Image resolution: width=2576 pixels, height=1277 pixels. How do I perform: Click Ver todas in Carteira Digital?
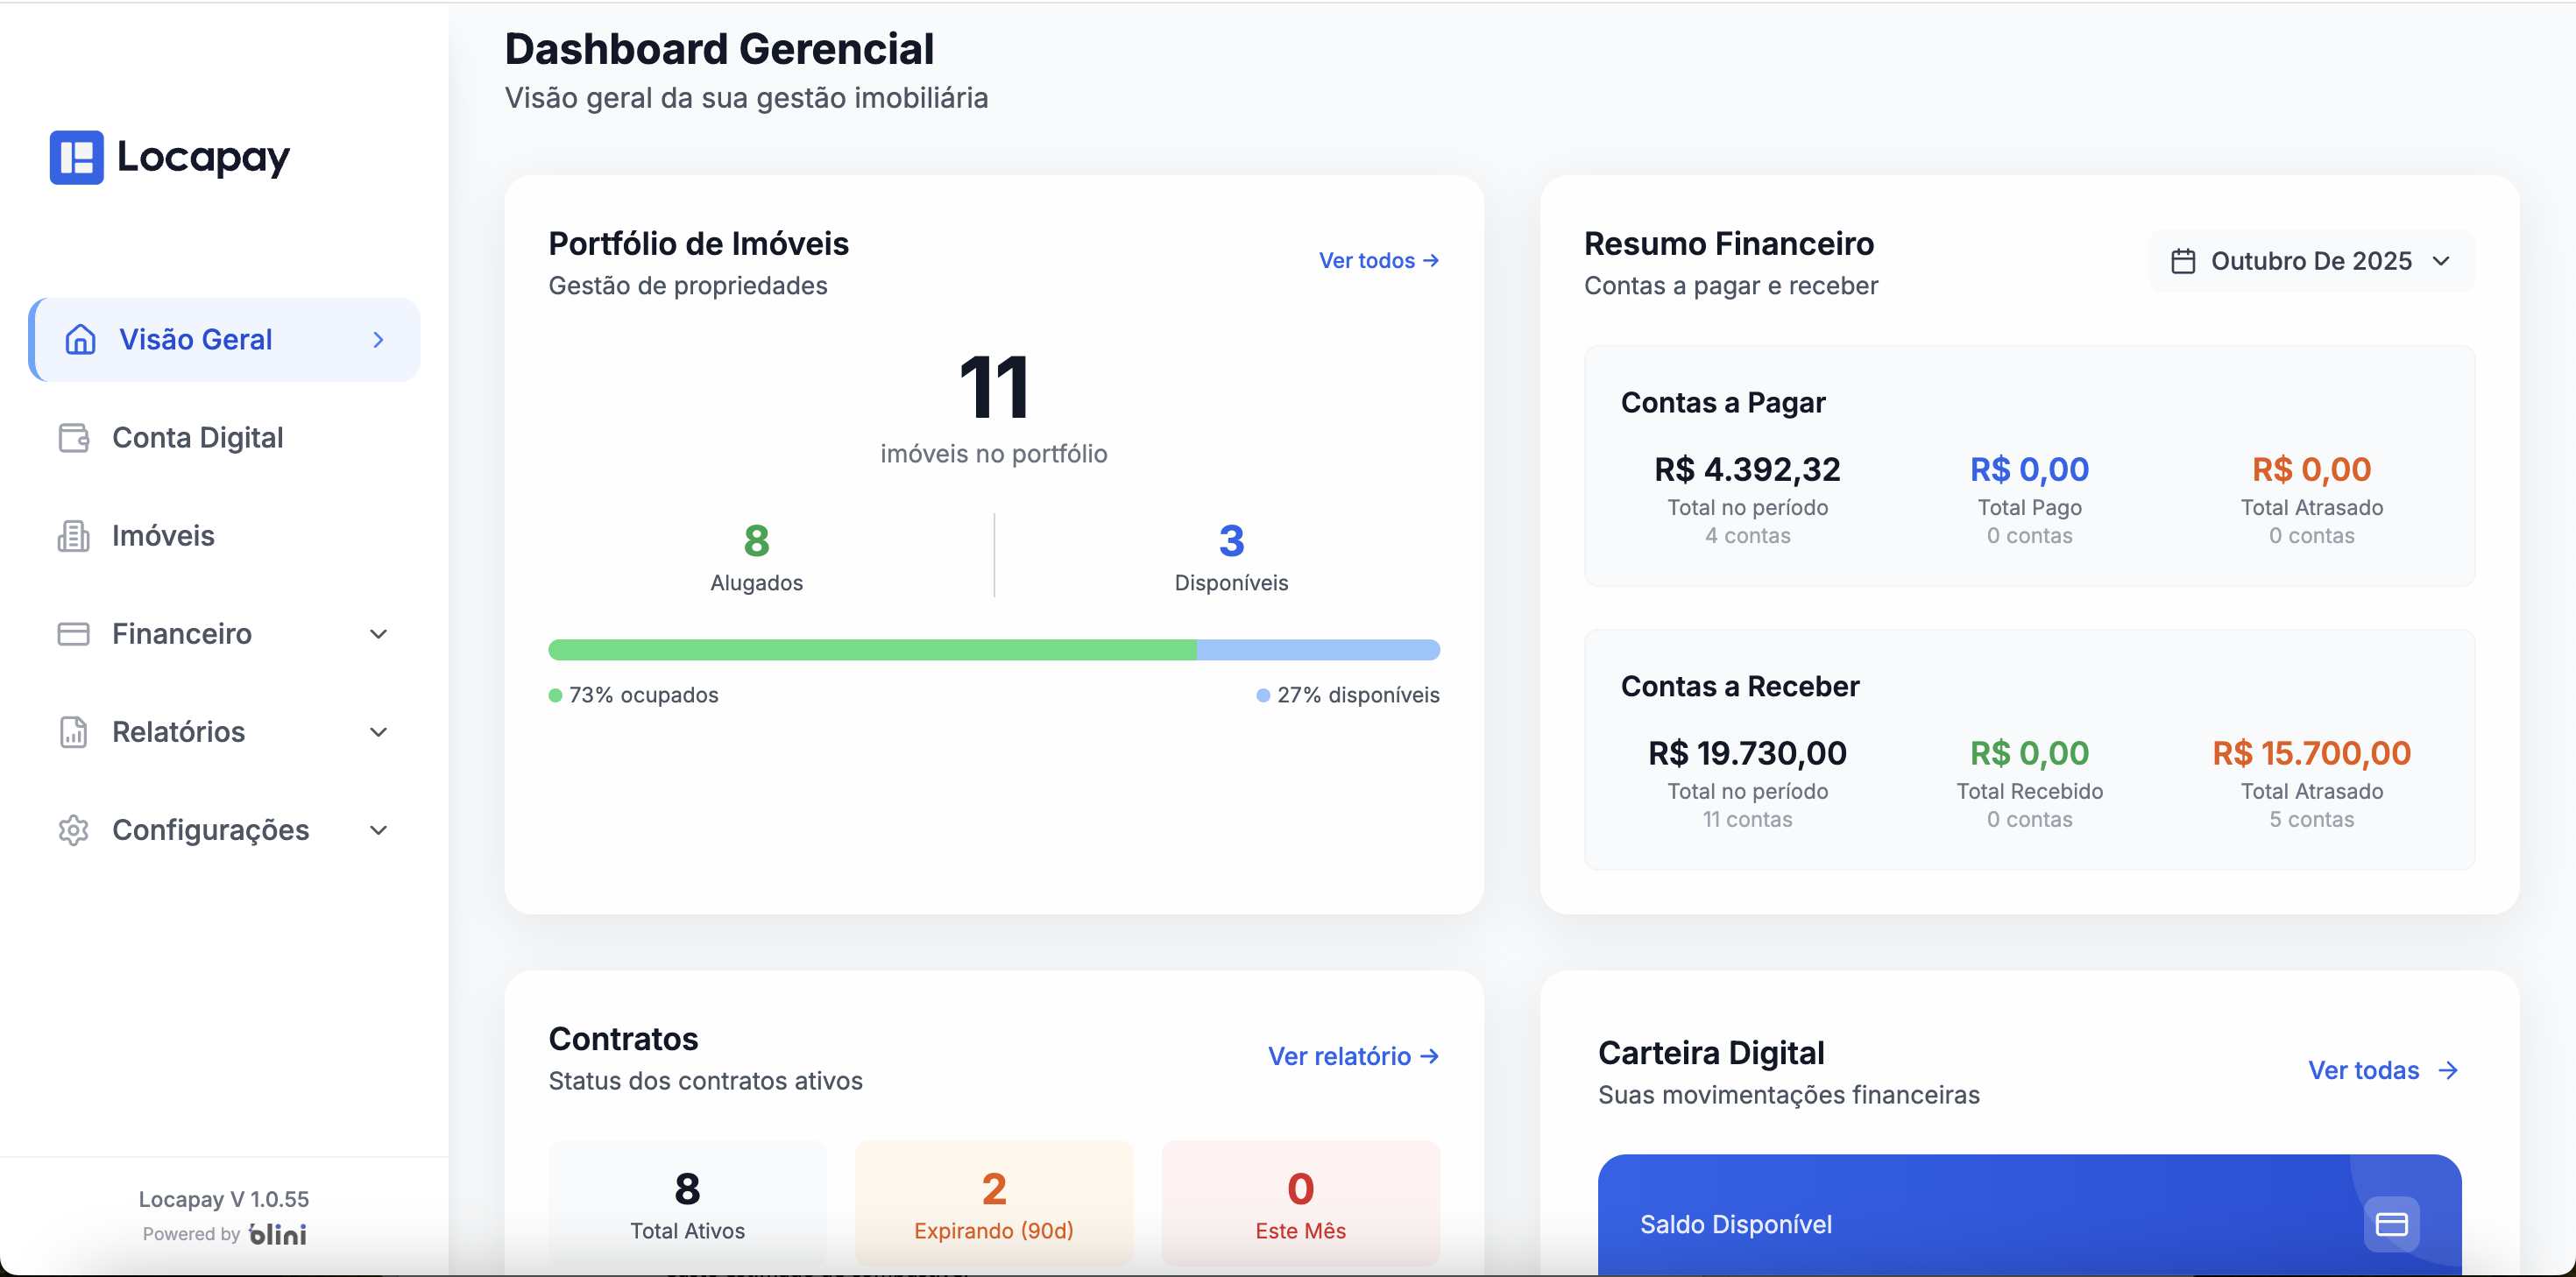click(x=2382, y=1070)
